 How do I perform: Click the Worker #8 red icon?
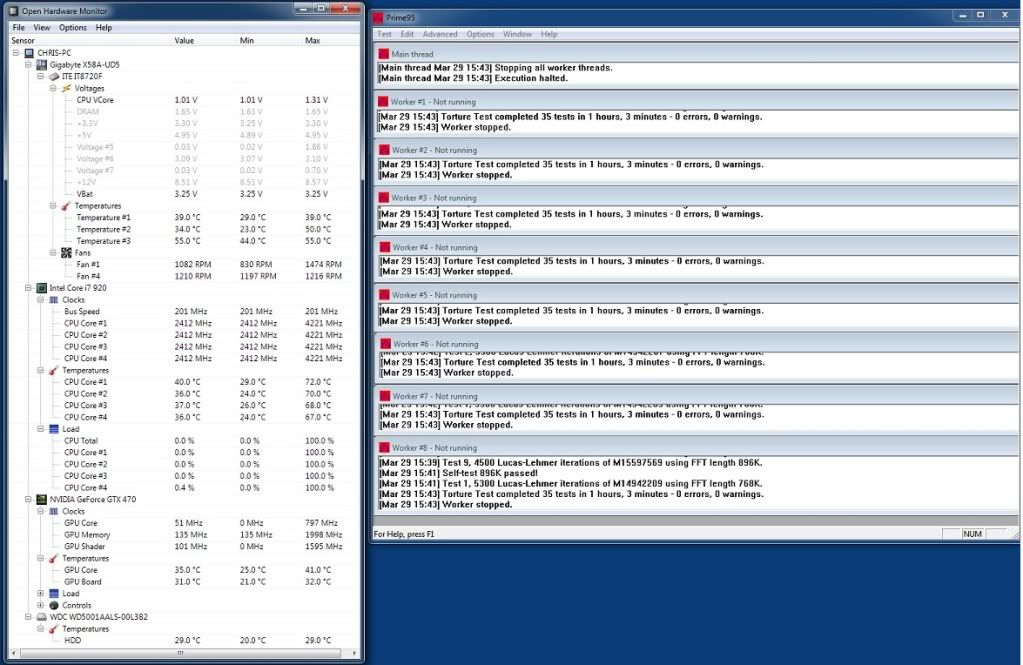click(385, 448)
